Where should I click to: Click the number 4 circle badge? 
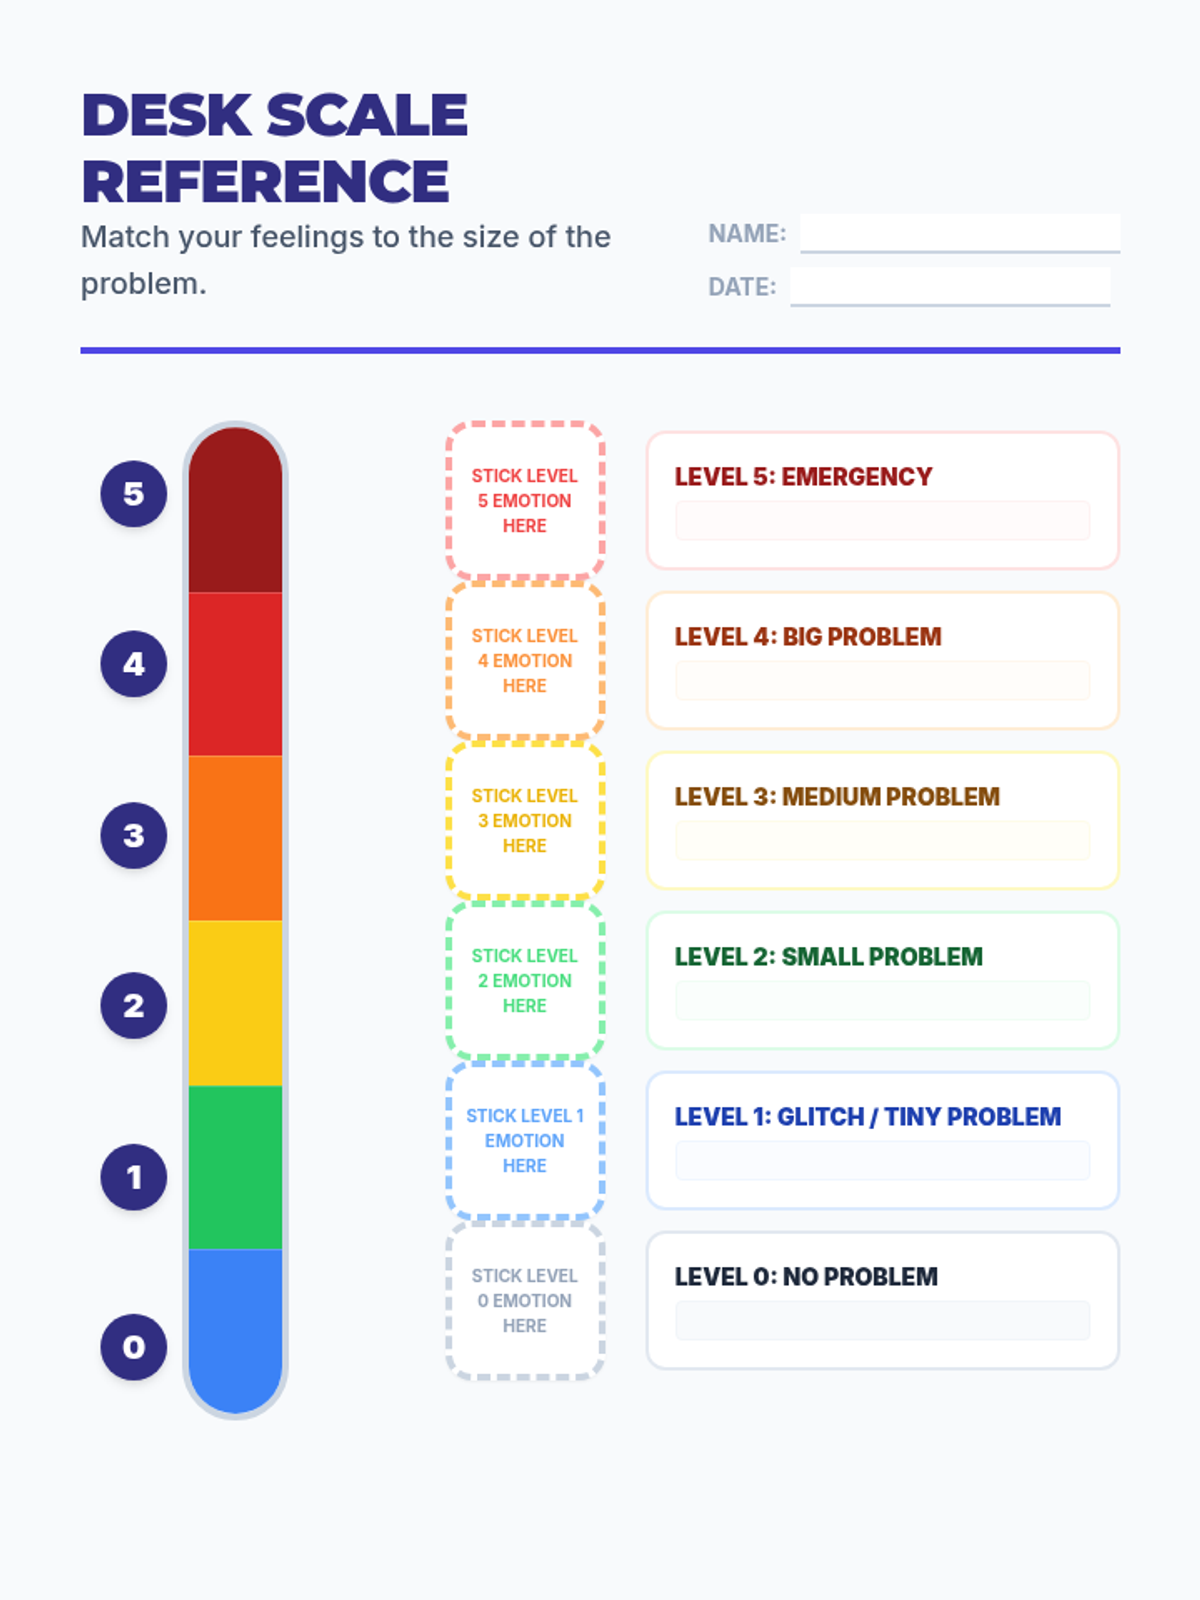point(133,664)
